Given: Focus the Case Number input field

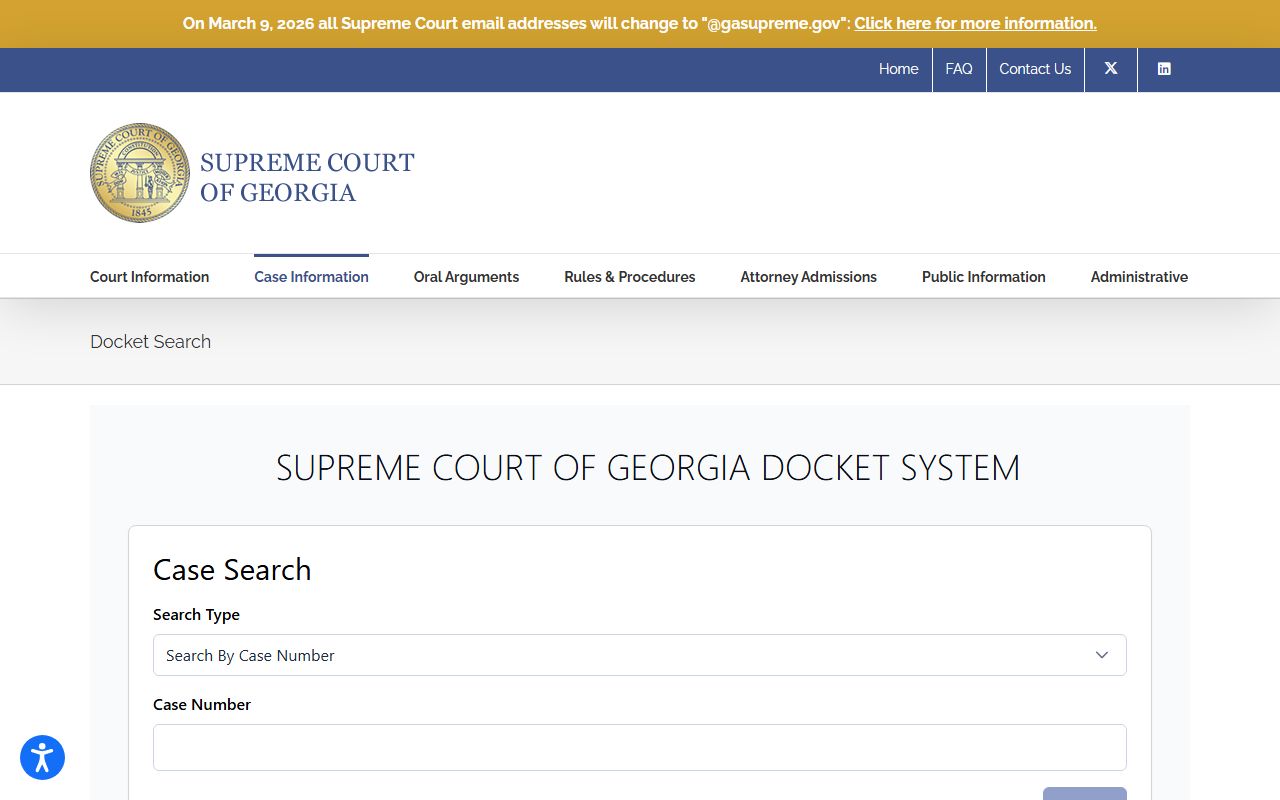Looking at the screenshot, I should click(x=640, y=747).
